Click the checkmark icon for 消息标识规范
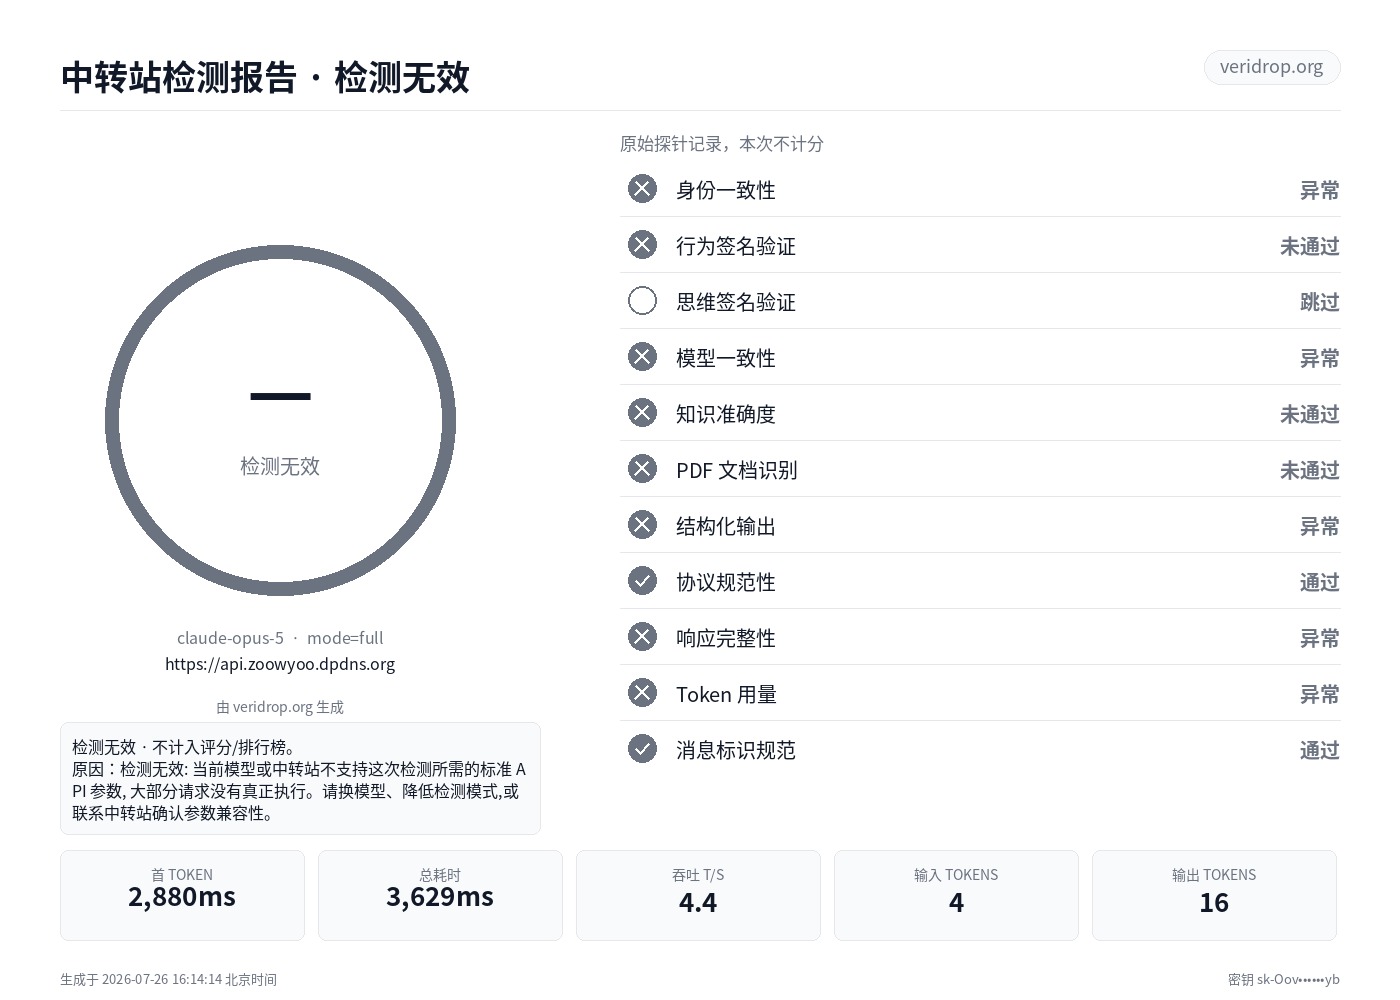 [x=642, y=749]
